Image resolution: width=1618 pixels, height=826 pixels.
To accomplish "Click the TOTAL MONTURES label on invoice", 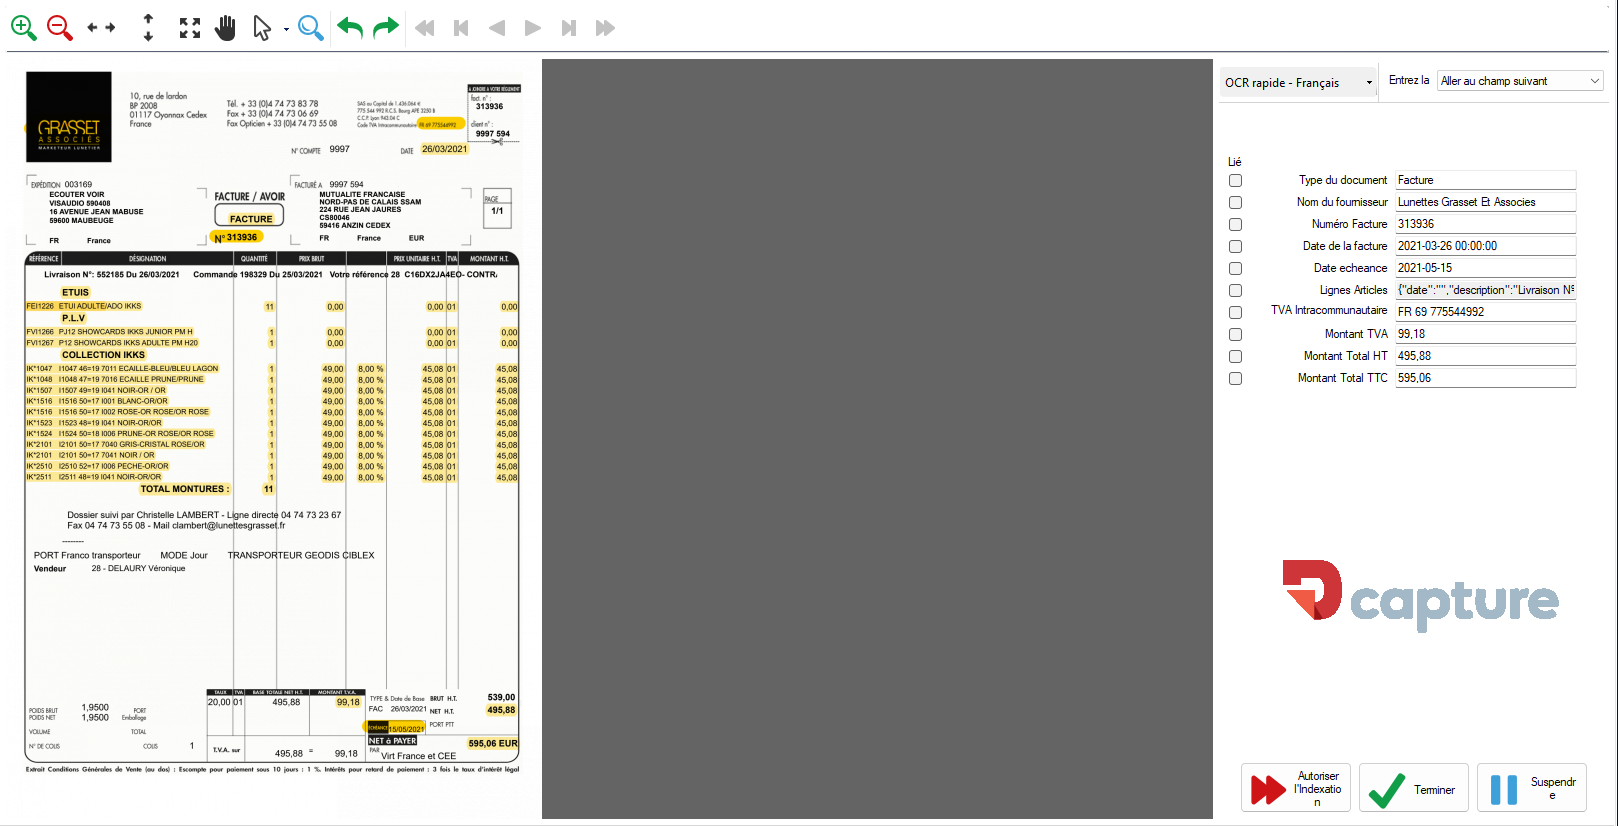I will (x=184, y=489).
